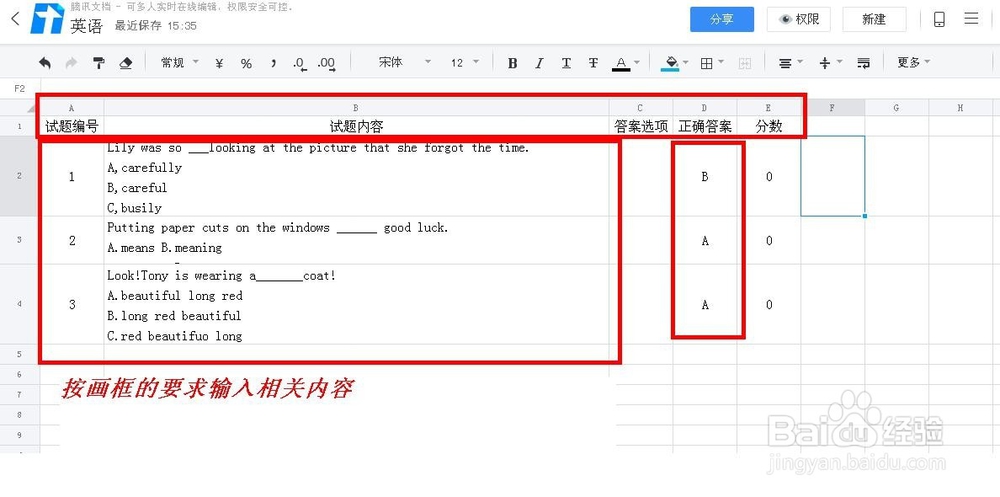This screenshot has width=1000, height=497.
Task: Open the font size 12 dropdown
Action: [465, 63]
